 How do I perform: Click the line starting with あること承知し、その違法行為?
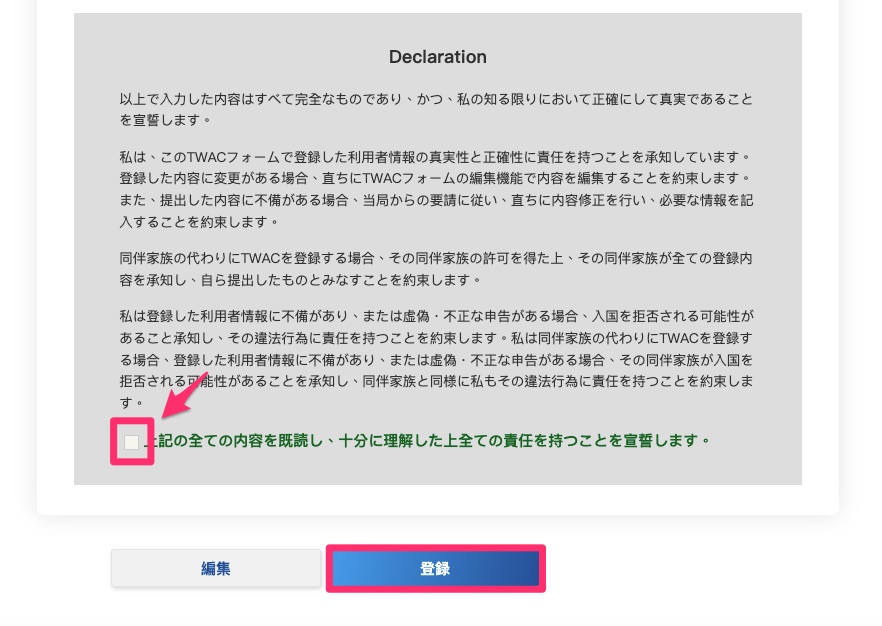[x=436, y=335]
